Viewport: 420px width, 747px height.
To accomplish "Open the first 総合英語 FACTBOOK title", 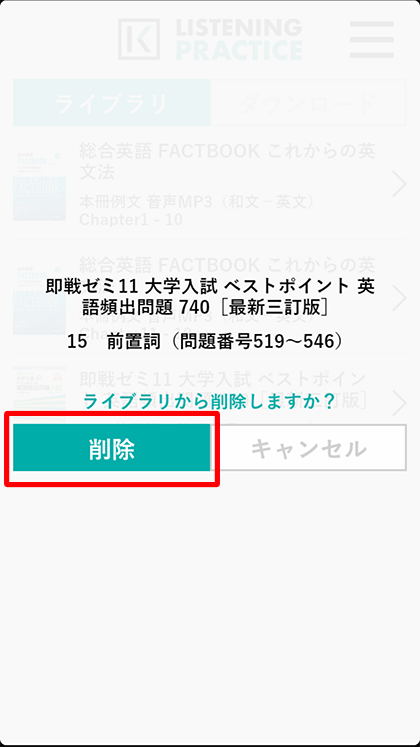I will [227, 162].
